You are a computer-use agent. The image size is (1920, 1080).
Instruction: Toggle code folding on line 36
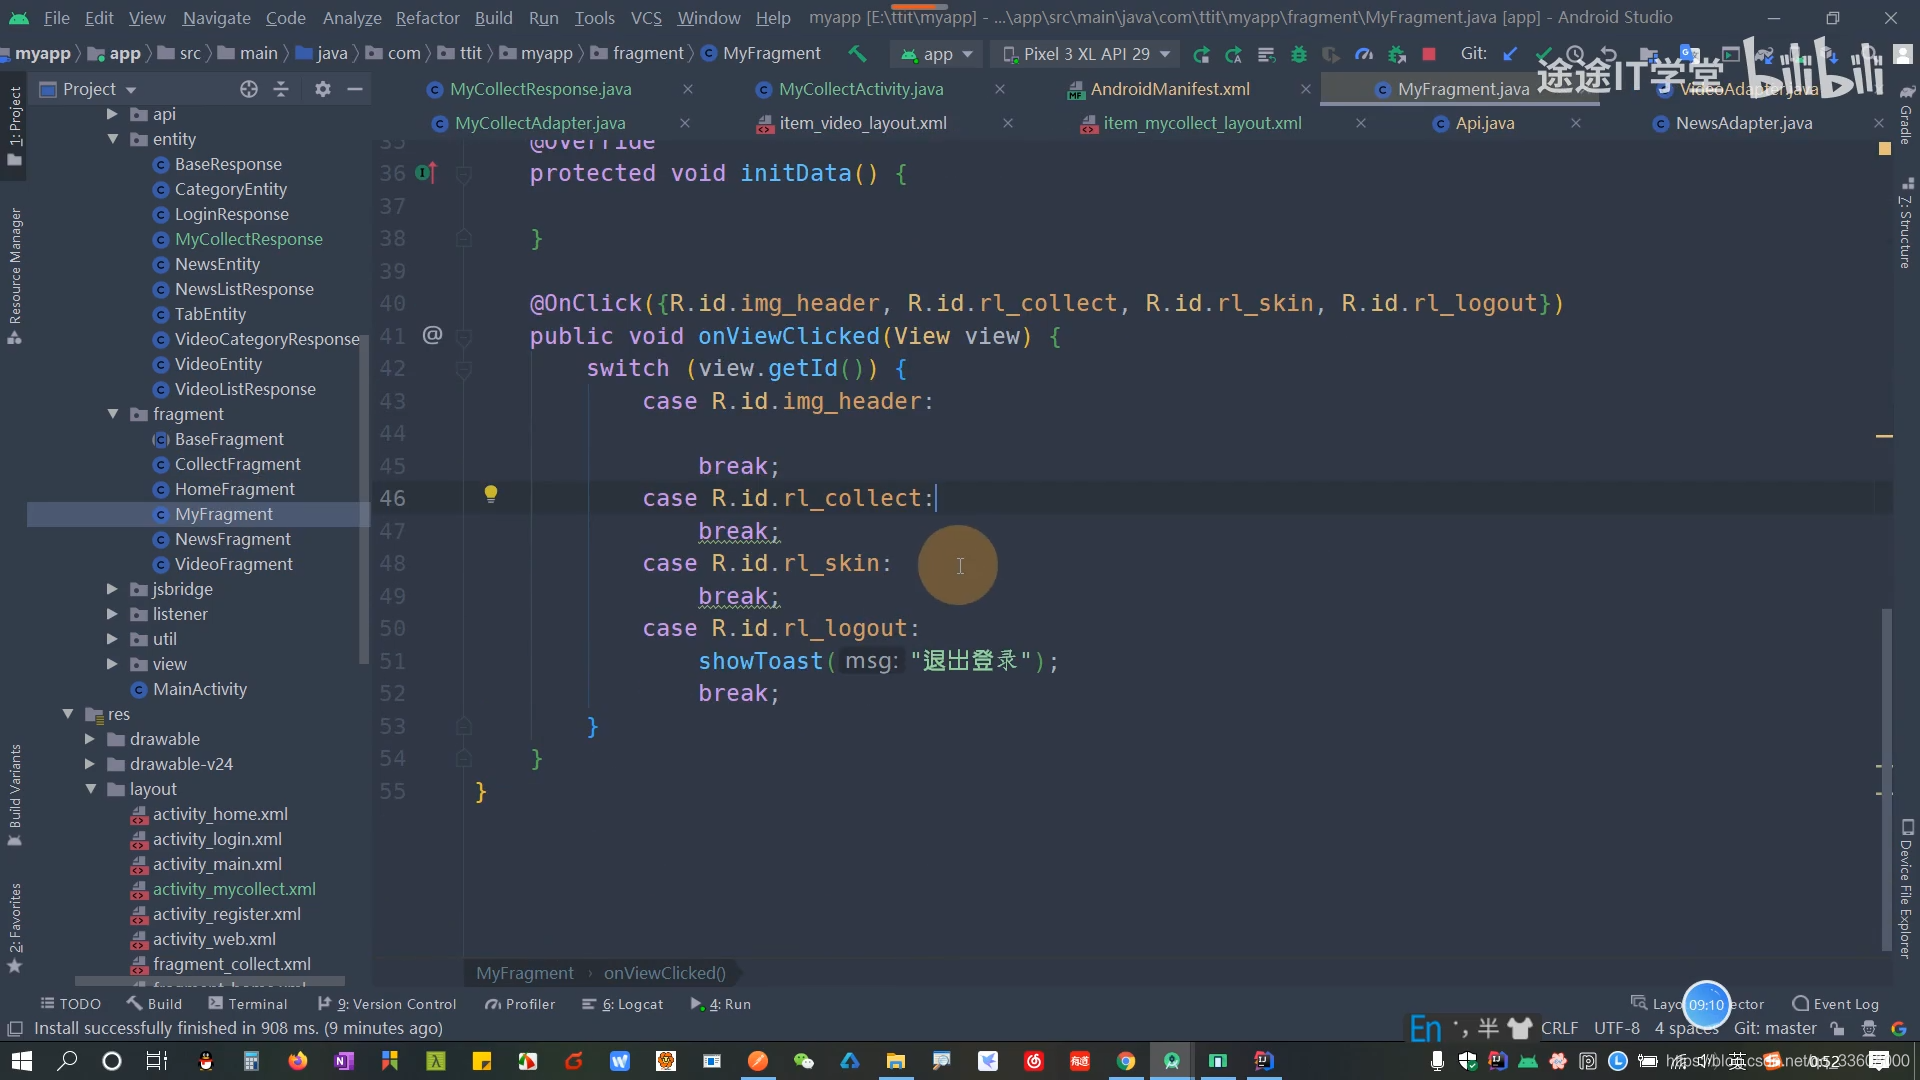(464, 174)
